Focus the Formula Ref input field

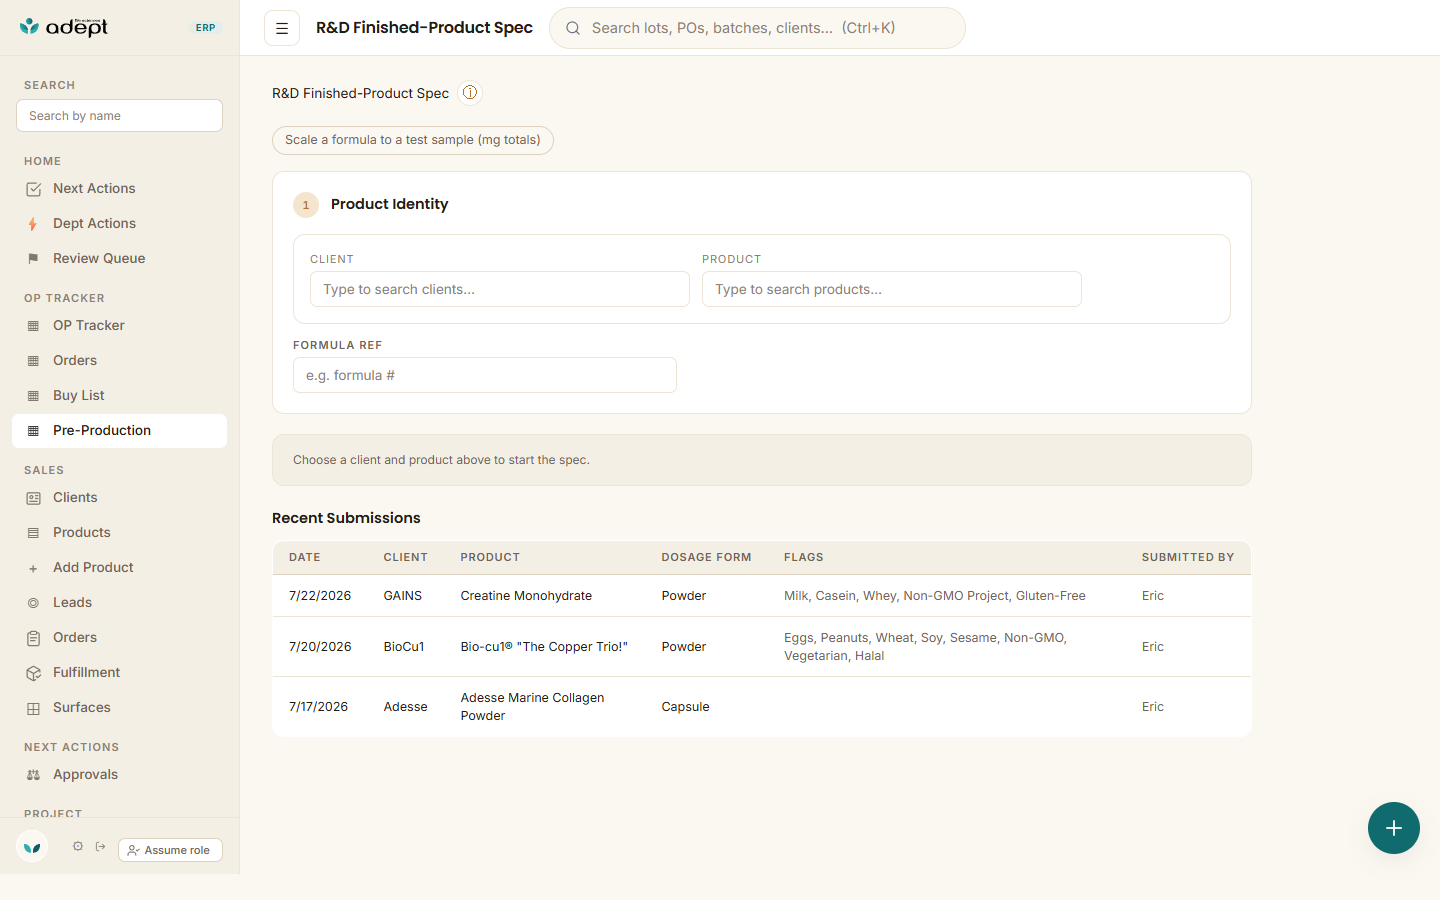coord(485,375)
